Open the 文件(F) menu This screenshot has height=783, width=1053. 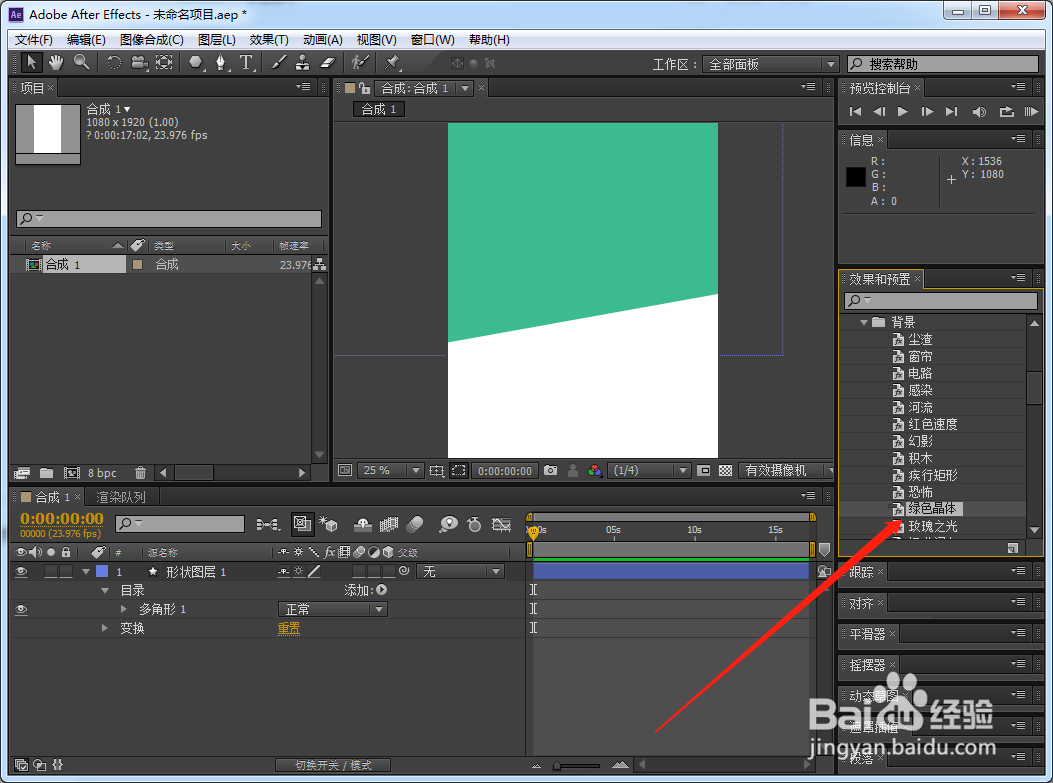(34, 40)
